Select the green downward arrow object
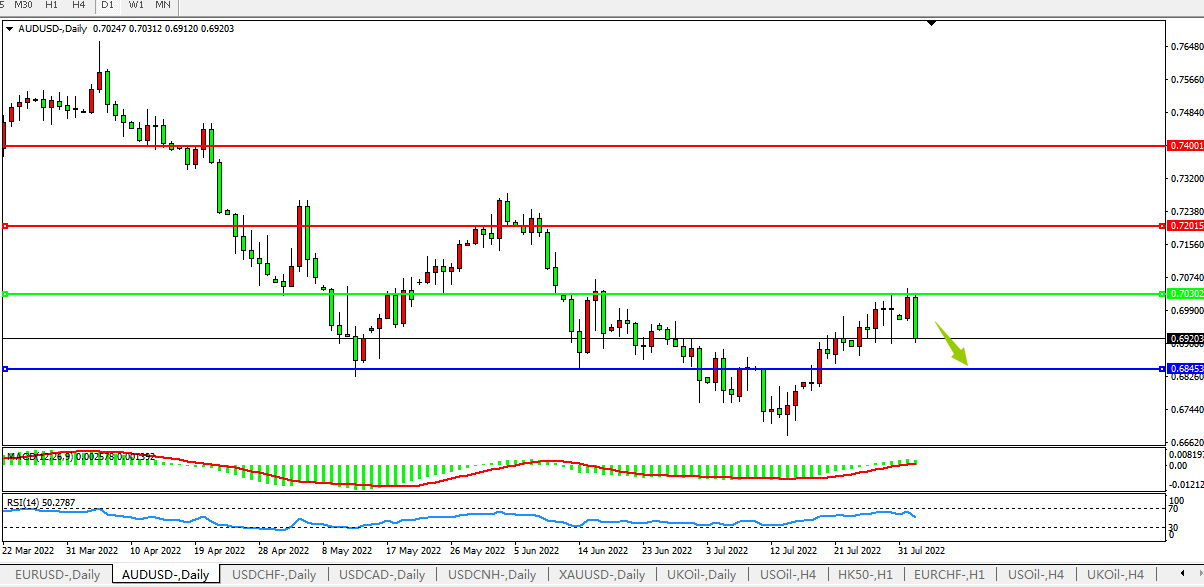1204x587 pixels. click(952, 344)
